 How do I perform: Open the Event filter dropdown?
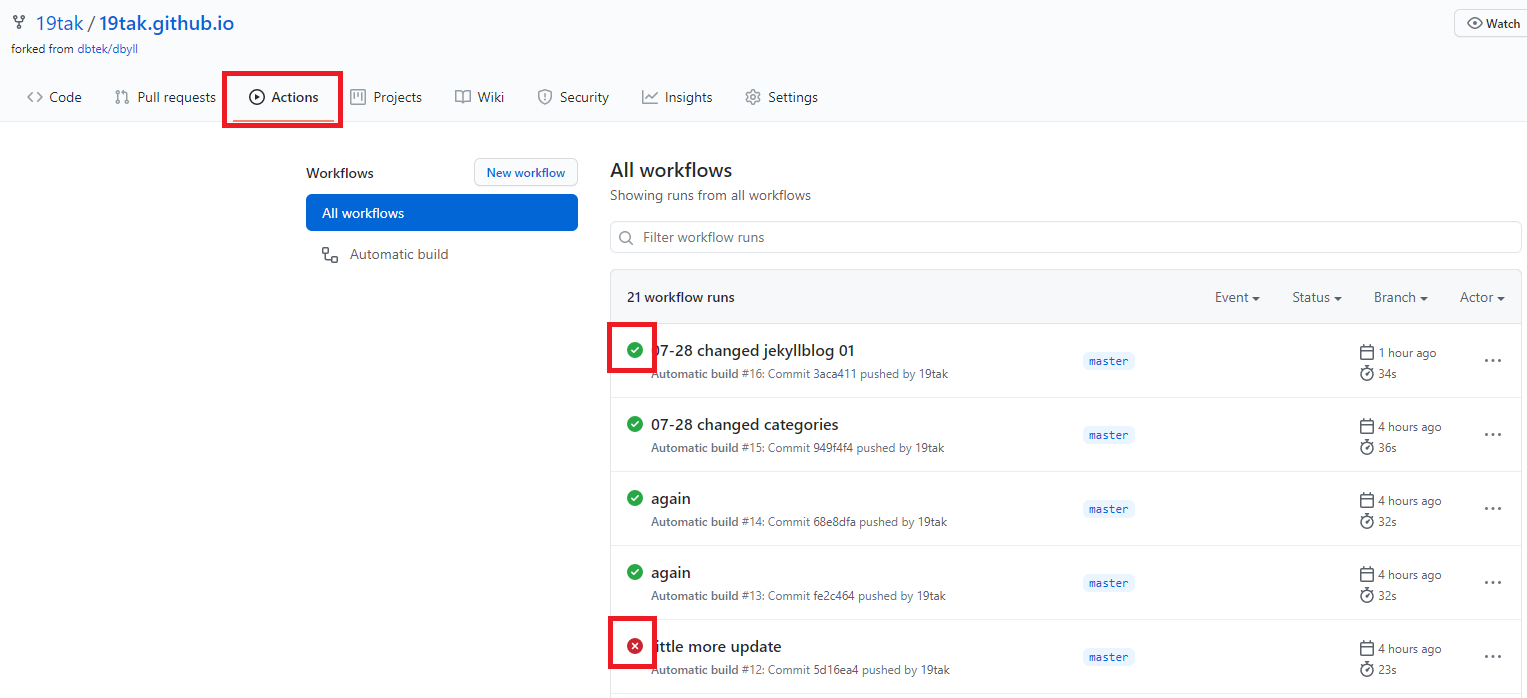(x=1237, y=297)
